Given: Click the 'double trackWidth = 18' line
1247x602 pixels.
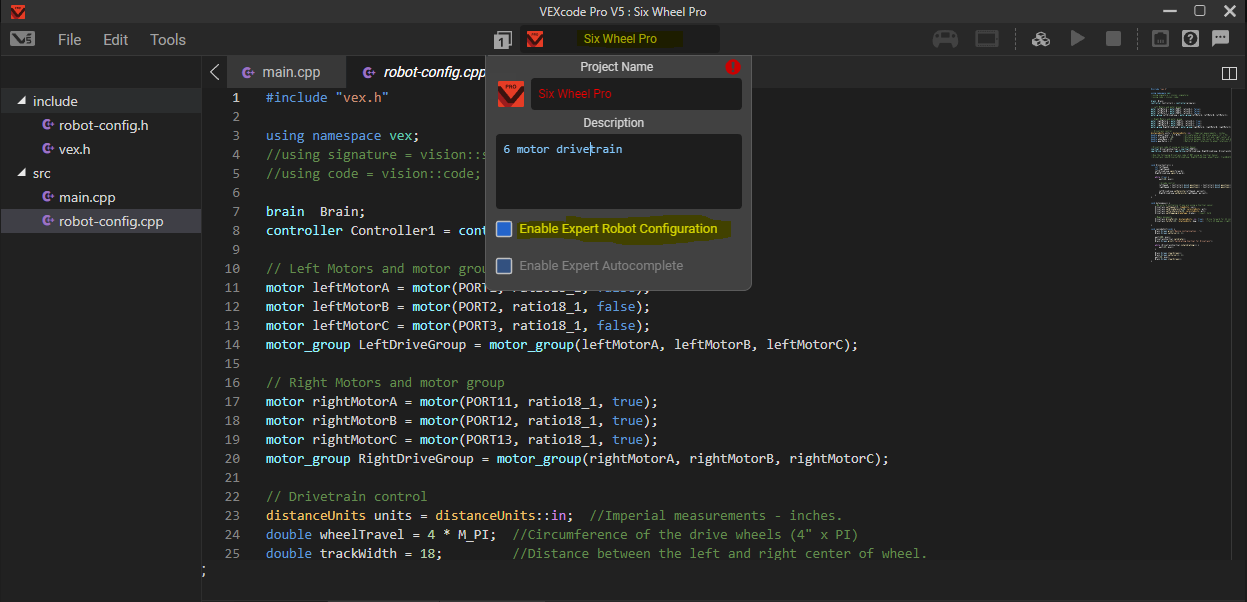Looking at the screenshot, I should click(596, 554).
